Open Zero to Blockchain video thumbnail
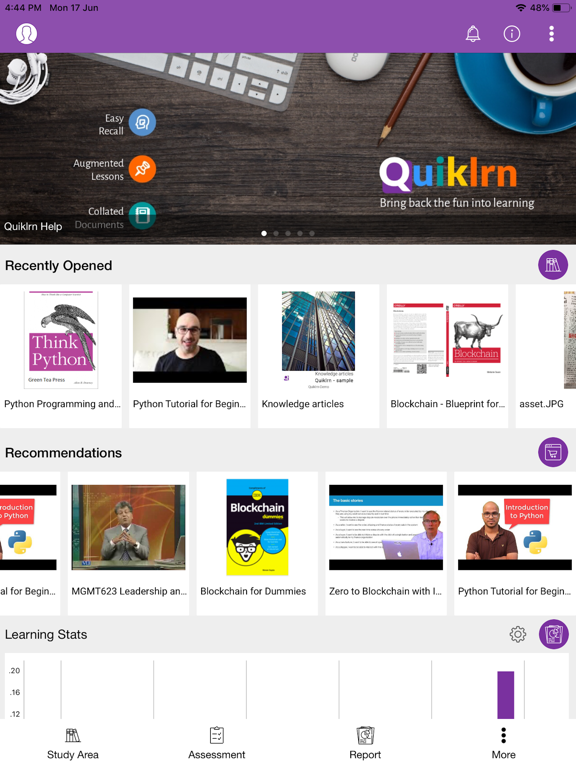This screenshot has height=768, width=576. (x=386, y=528)
